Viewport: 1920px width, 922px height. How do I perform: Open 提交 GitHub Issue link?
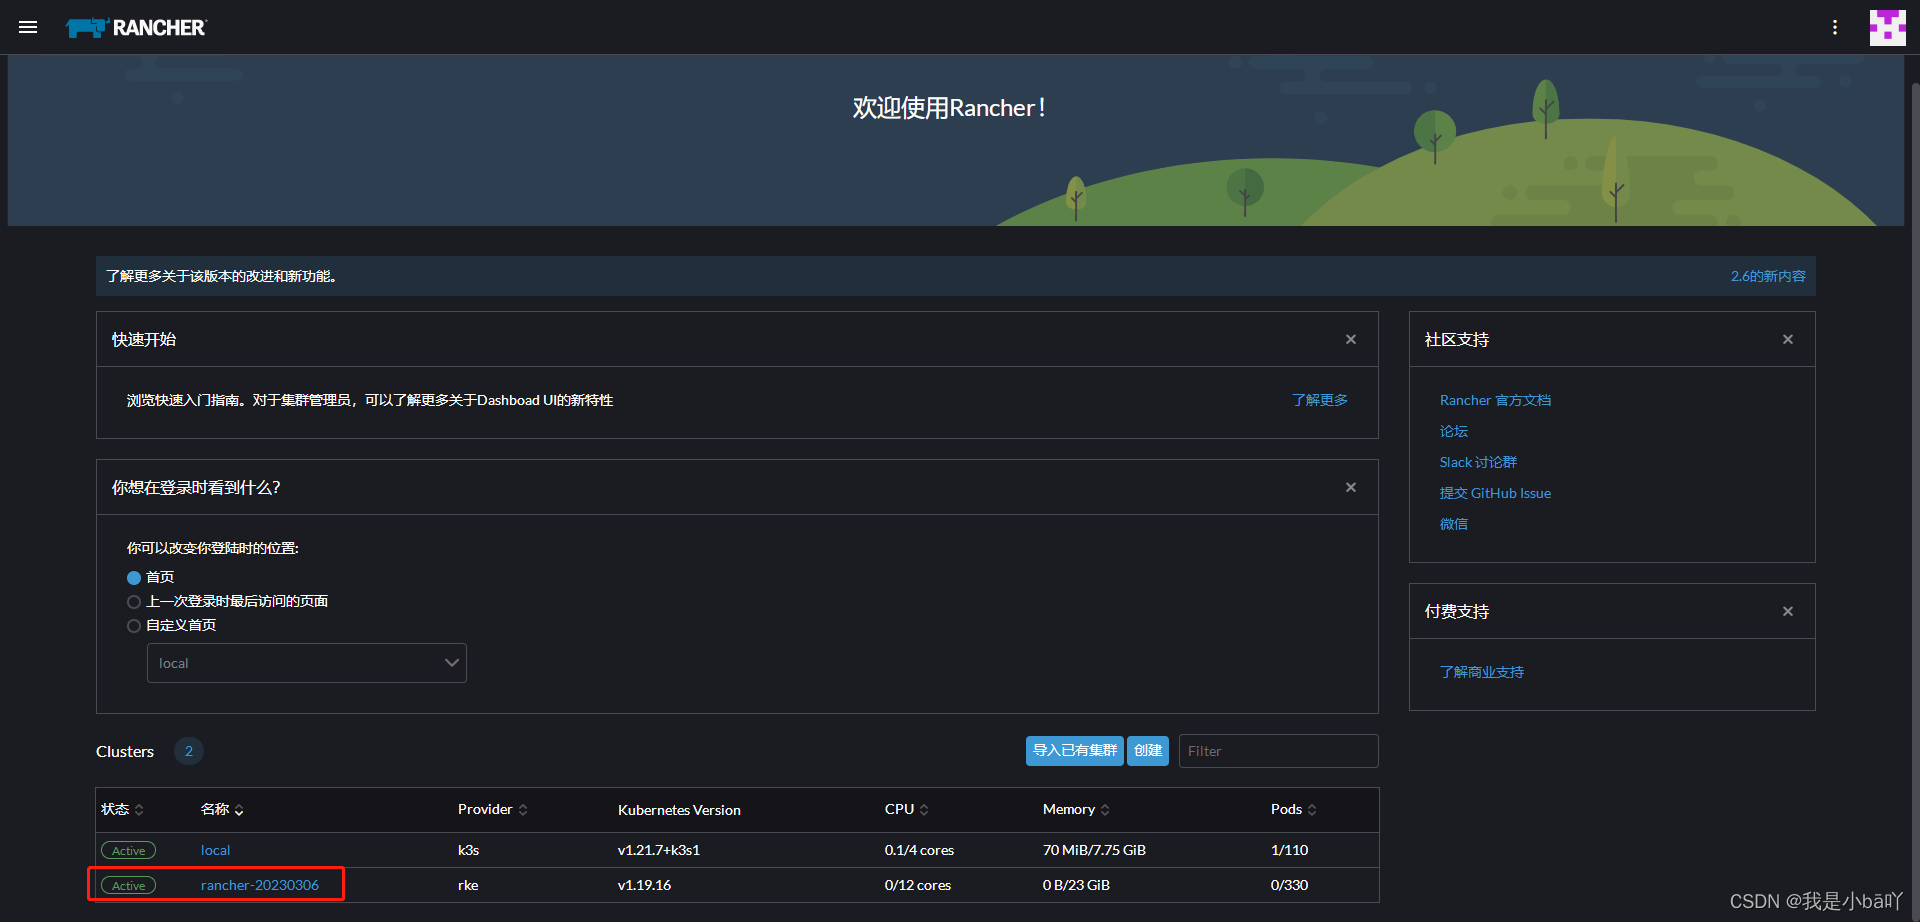tap(1495, 493)
